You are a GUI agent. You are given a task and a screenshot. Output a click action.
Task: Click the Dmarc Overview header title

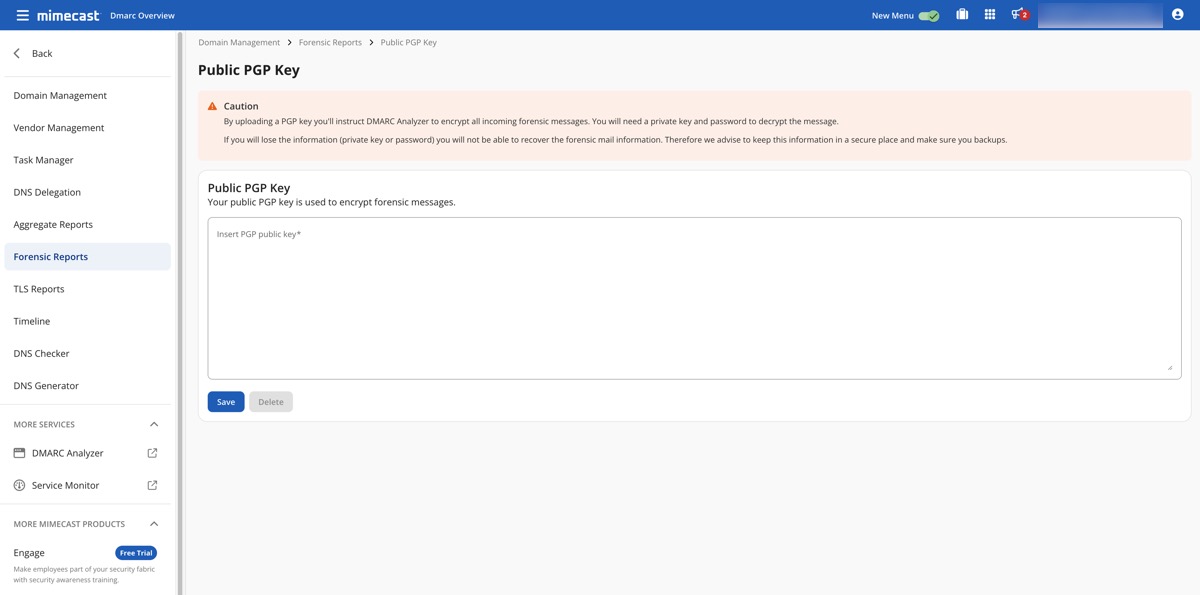[142, 16]
